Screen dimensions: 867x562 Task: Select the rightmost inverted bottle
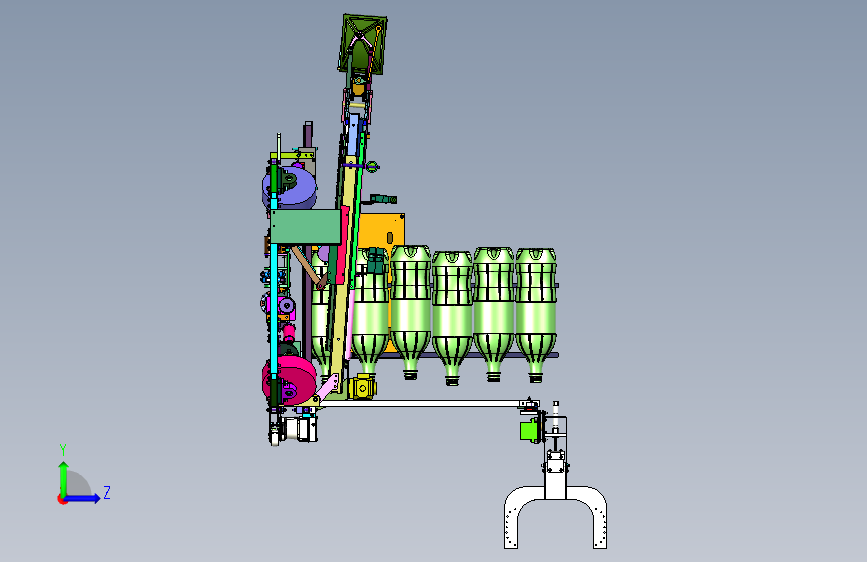536,315
